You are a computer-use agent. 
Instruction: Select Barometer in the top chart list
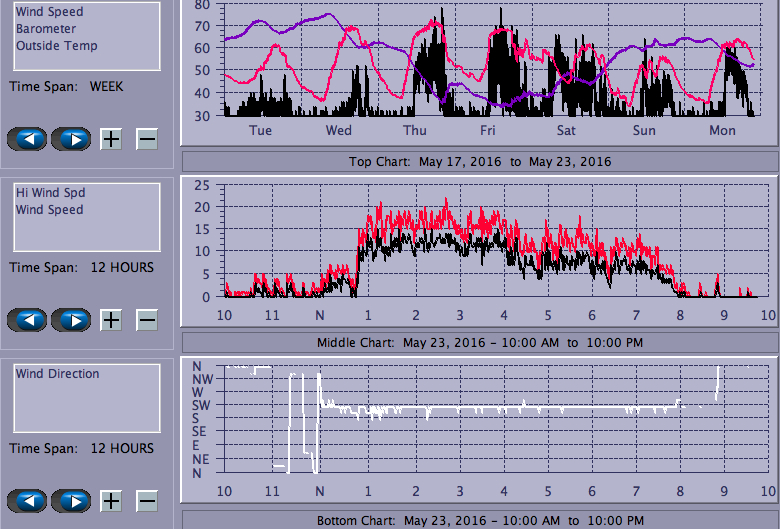click(43, 29)
